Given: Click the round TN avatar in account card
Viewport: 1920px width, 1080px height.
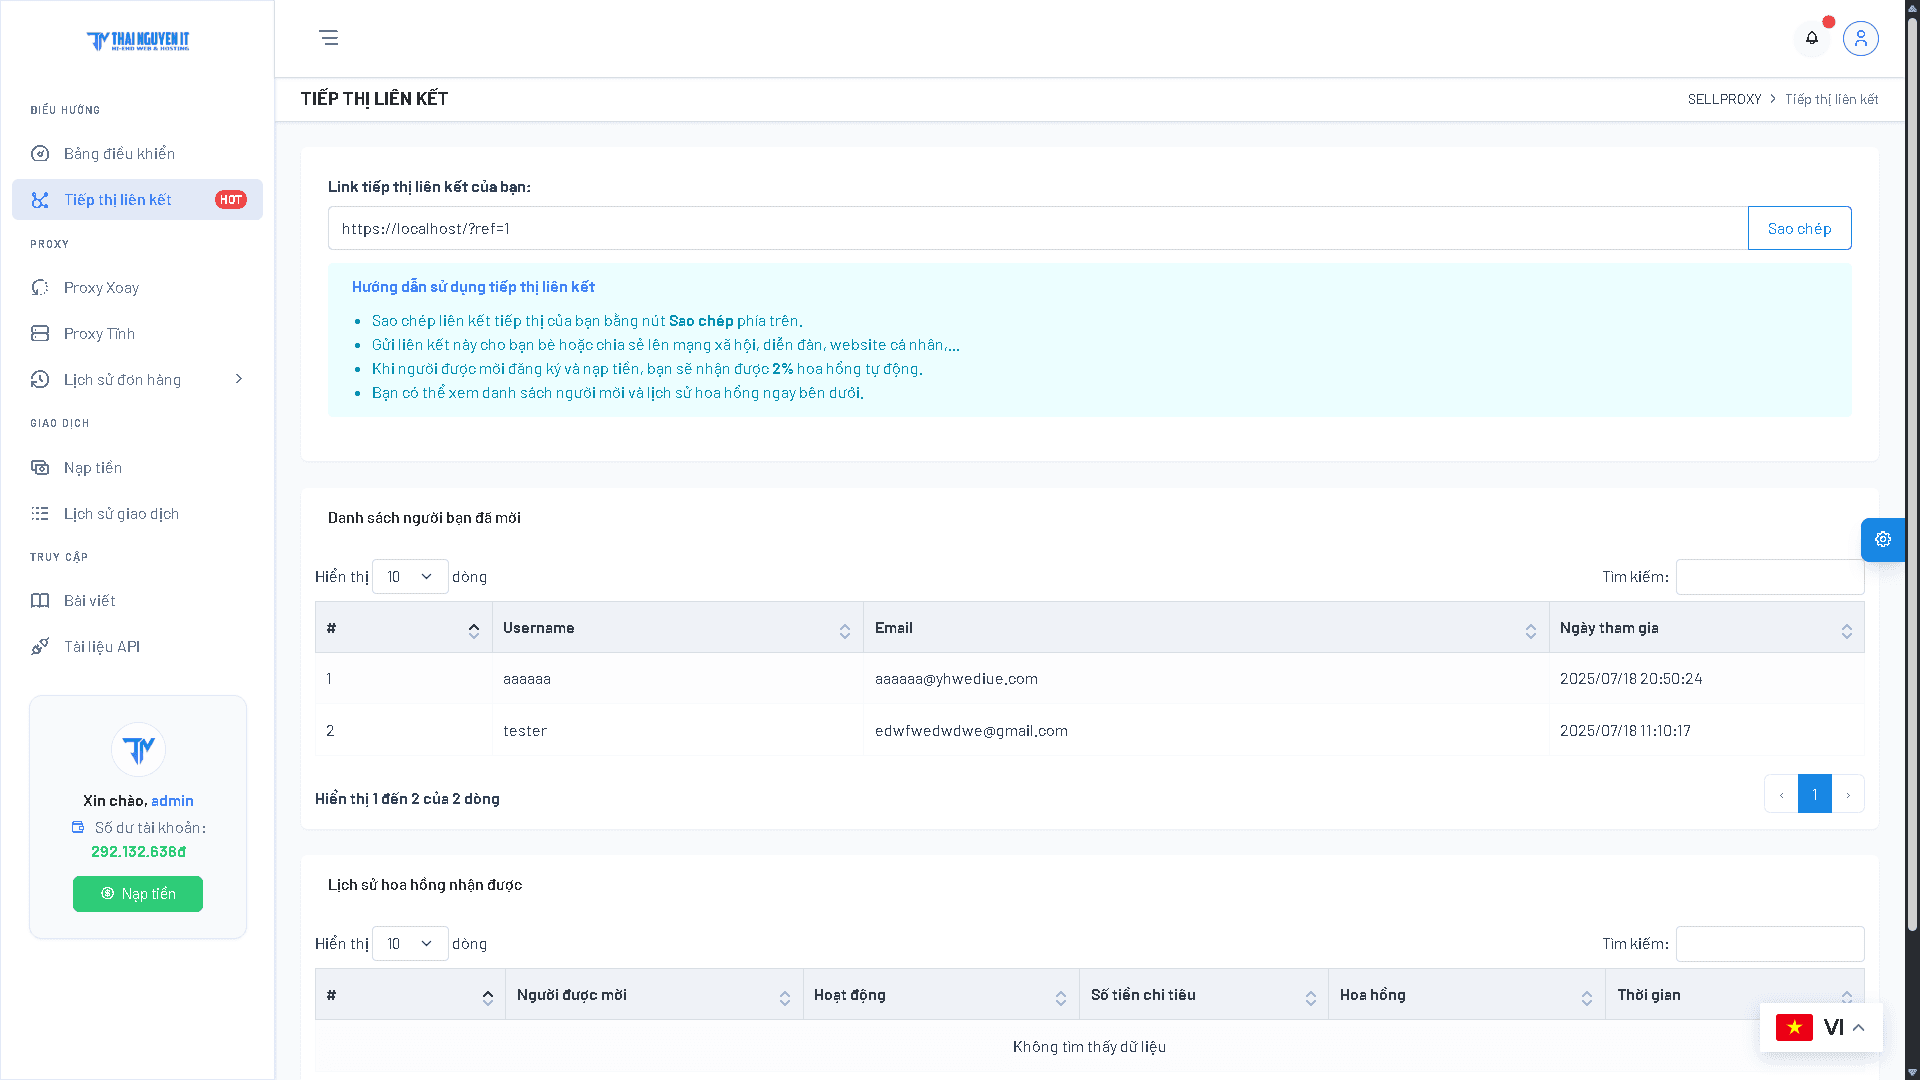Looking at the screenshot, I should [138, 749].
